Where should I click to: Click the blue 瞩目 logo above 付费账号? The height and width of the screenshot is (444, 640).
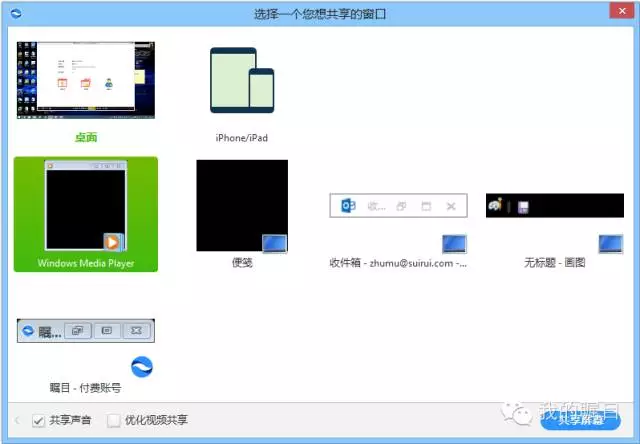point(142,367)
